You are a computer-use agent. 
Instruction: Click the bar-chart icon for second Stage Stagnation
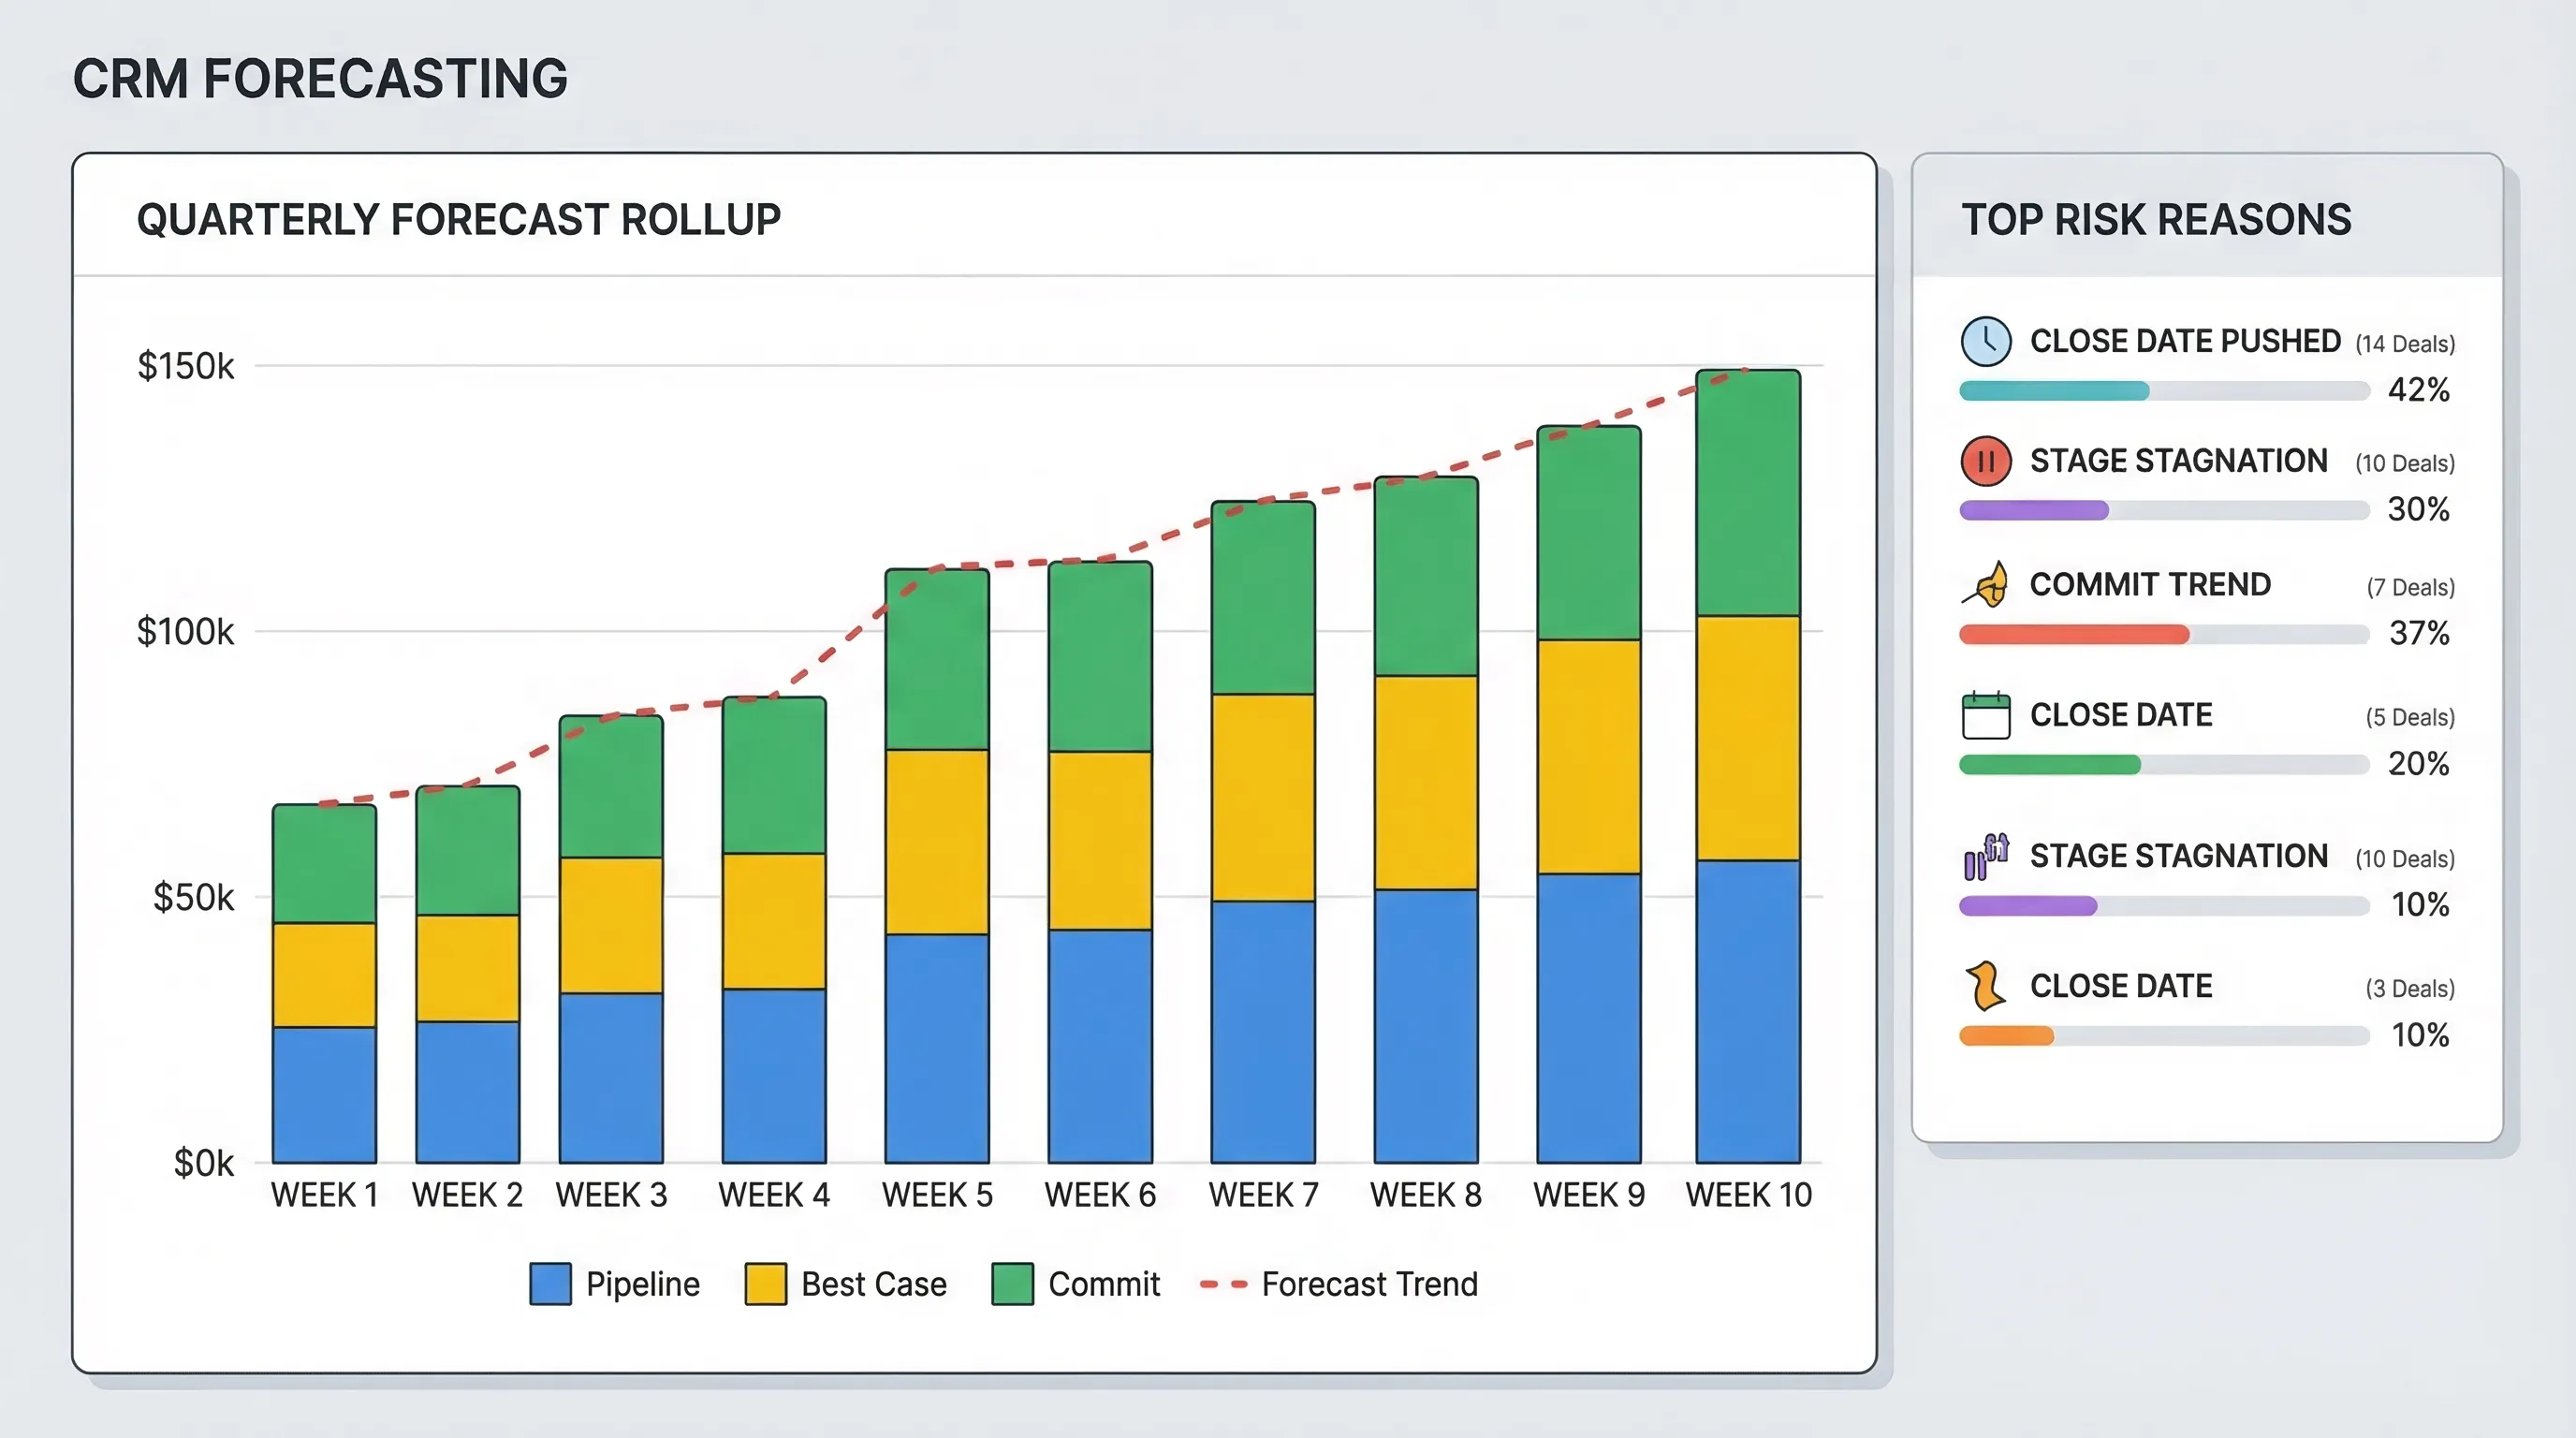pos(1986,856)
